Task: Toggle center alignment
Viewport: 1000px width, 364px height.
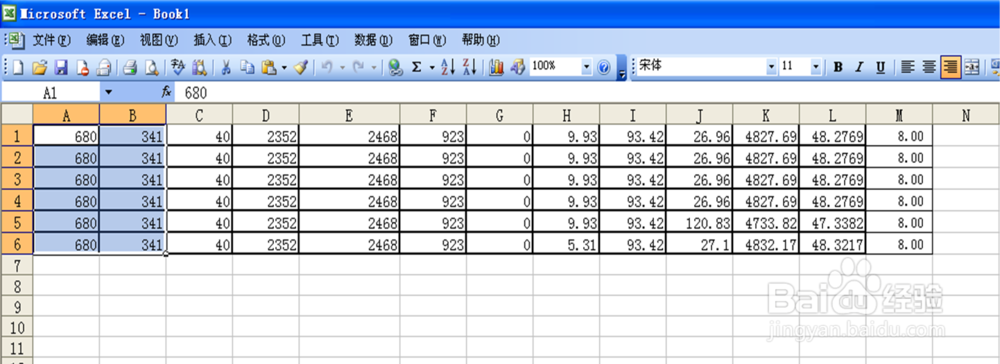Action: coord(929,66)
